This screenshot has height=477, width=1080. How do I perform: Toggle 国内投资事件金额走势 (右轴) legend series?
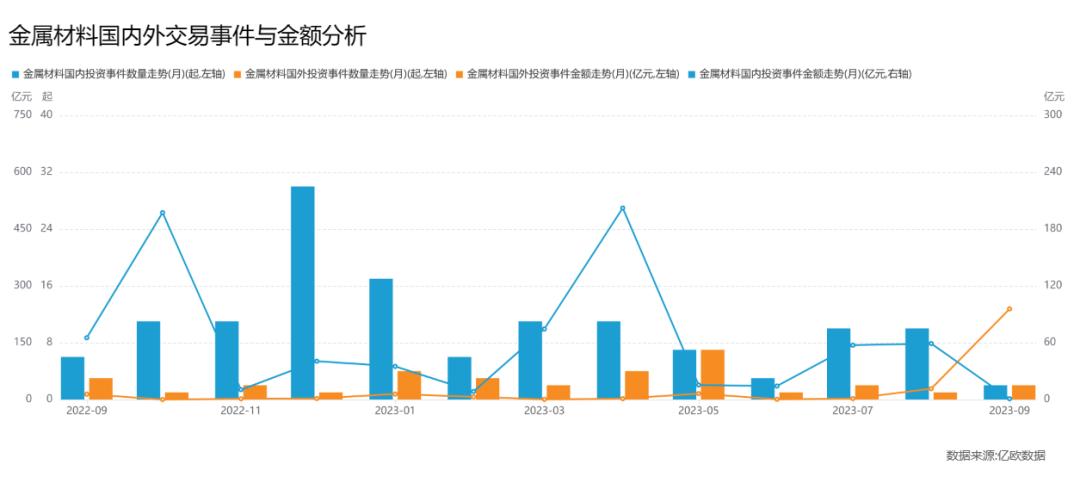click(x=805, y=74)
